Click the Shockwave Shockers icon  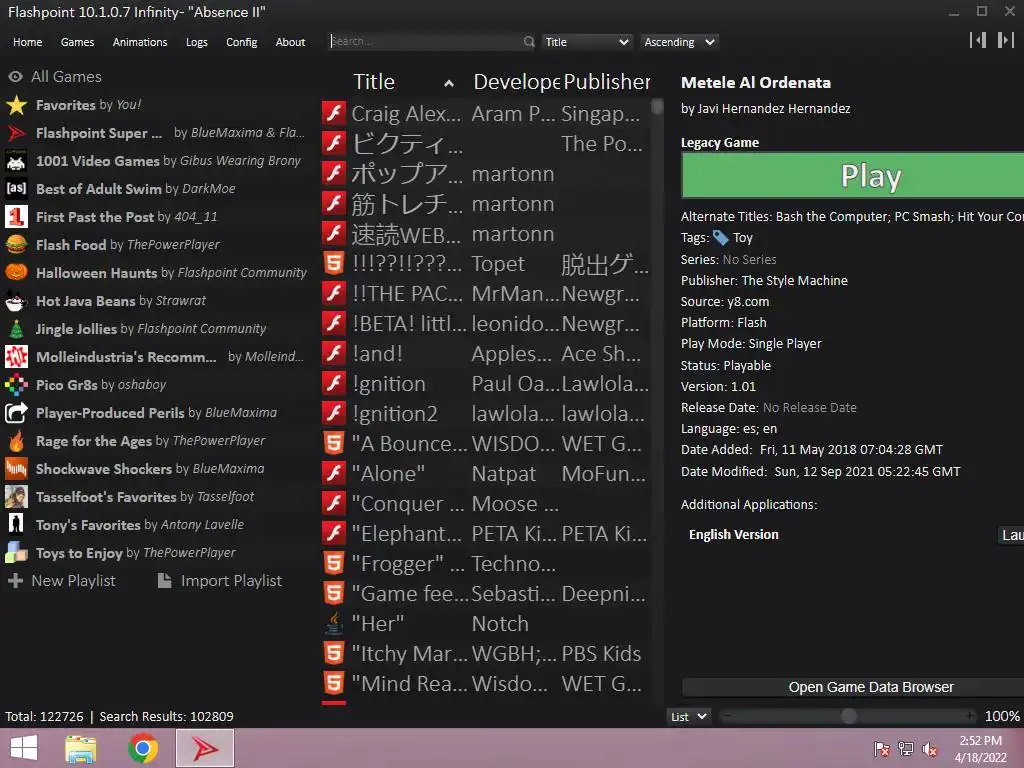[16, 469]
